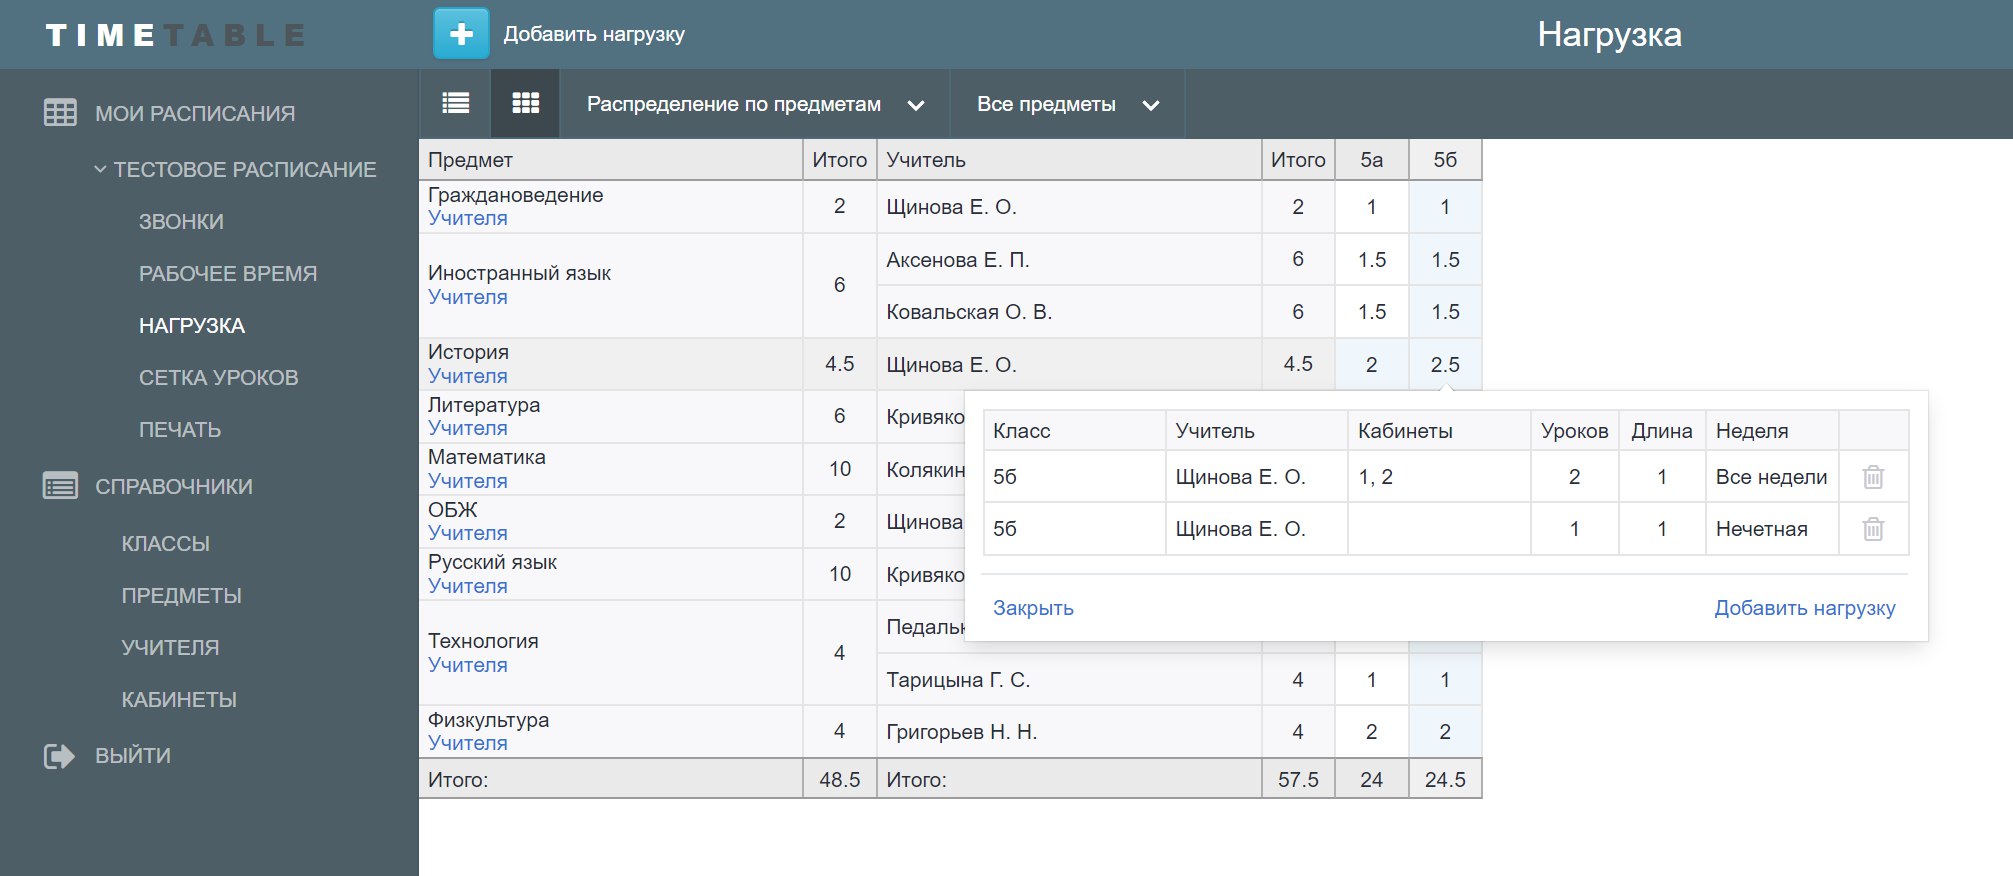Open Распределение по предметам dropdown

click(x=755, y=104)
